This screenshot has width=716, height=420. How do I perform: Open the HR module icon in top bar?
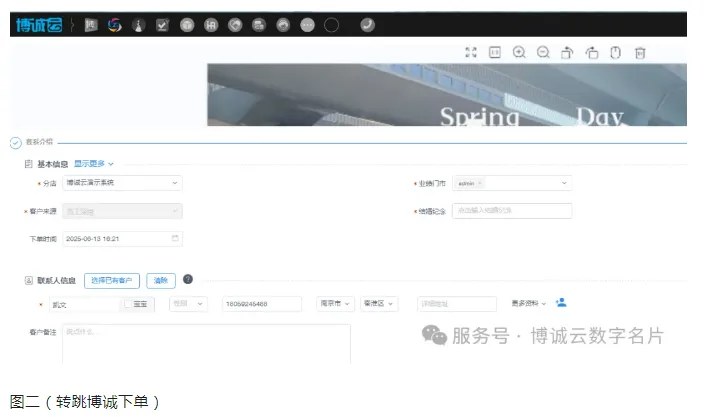(211, 24)
